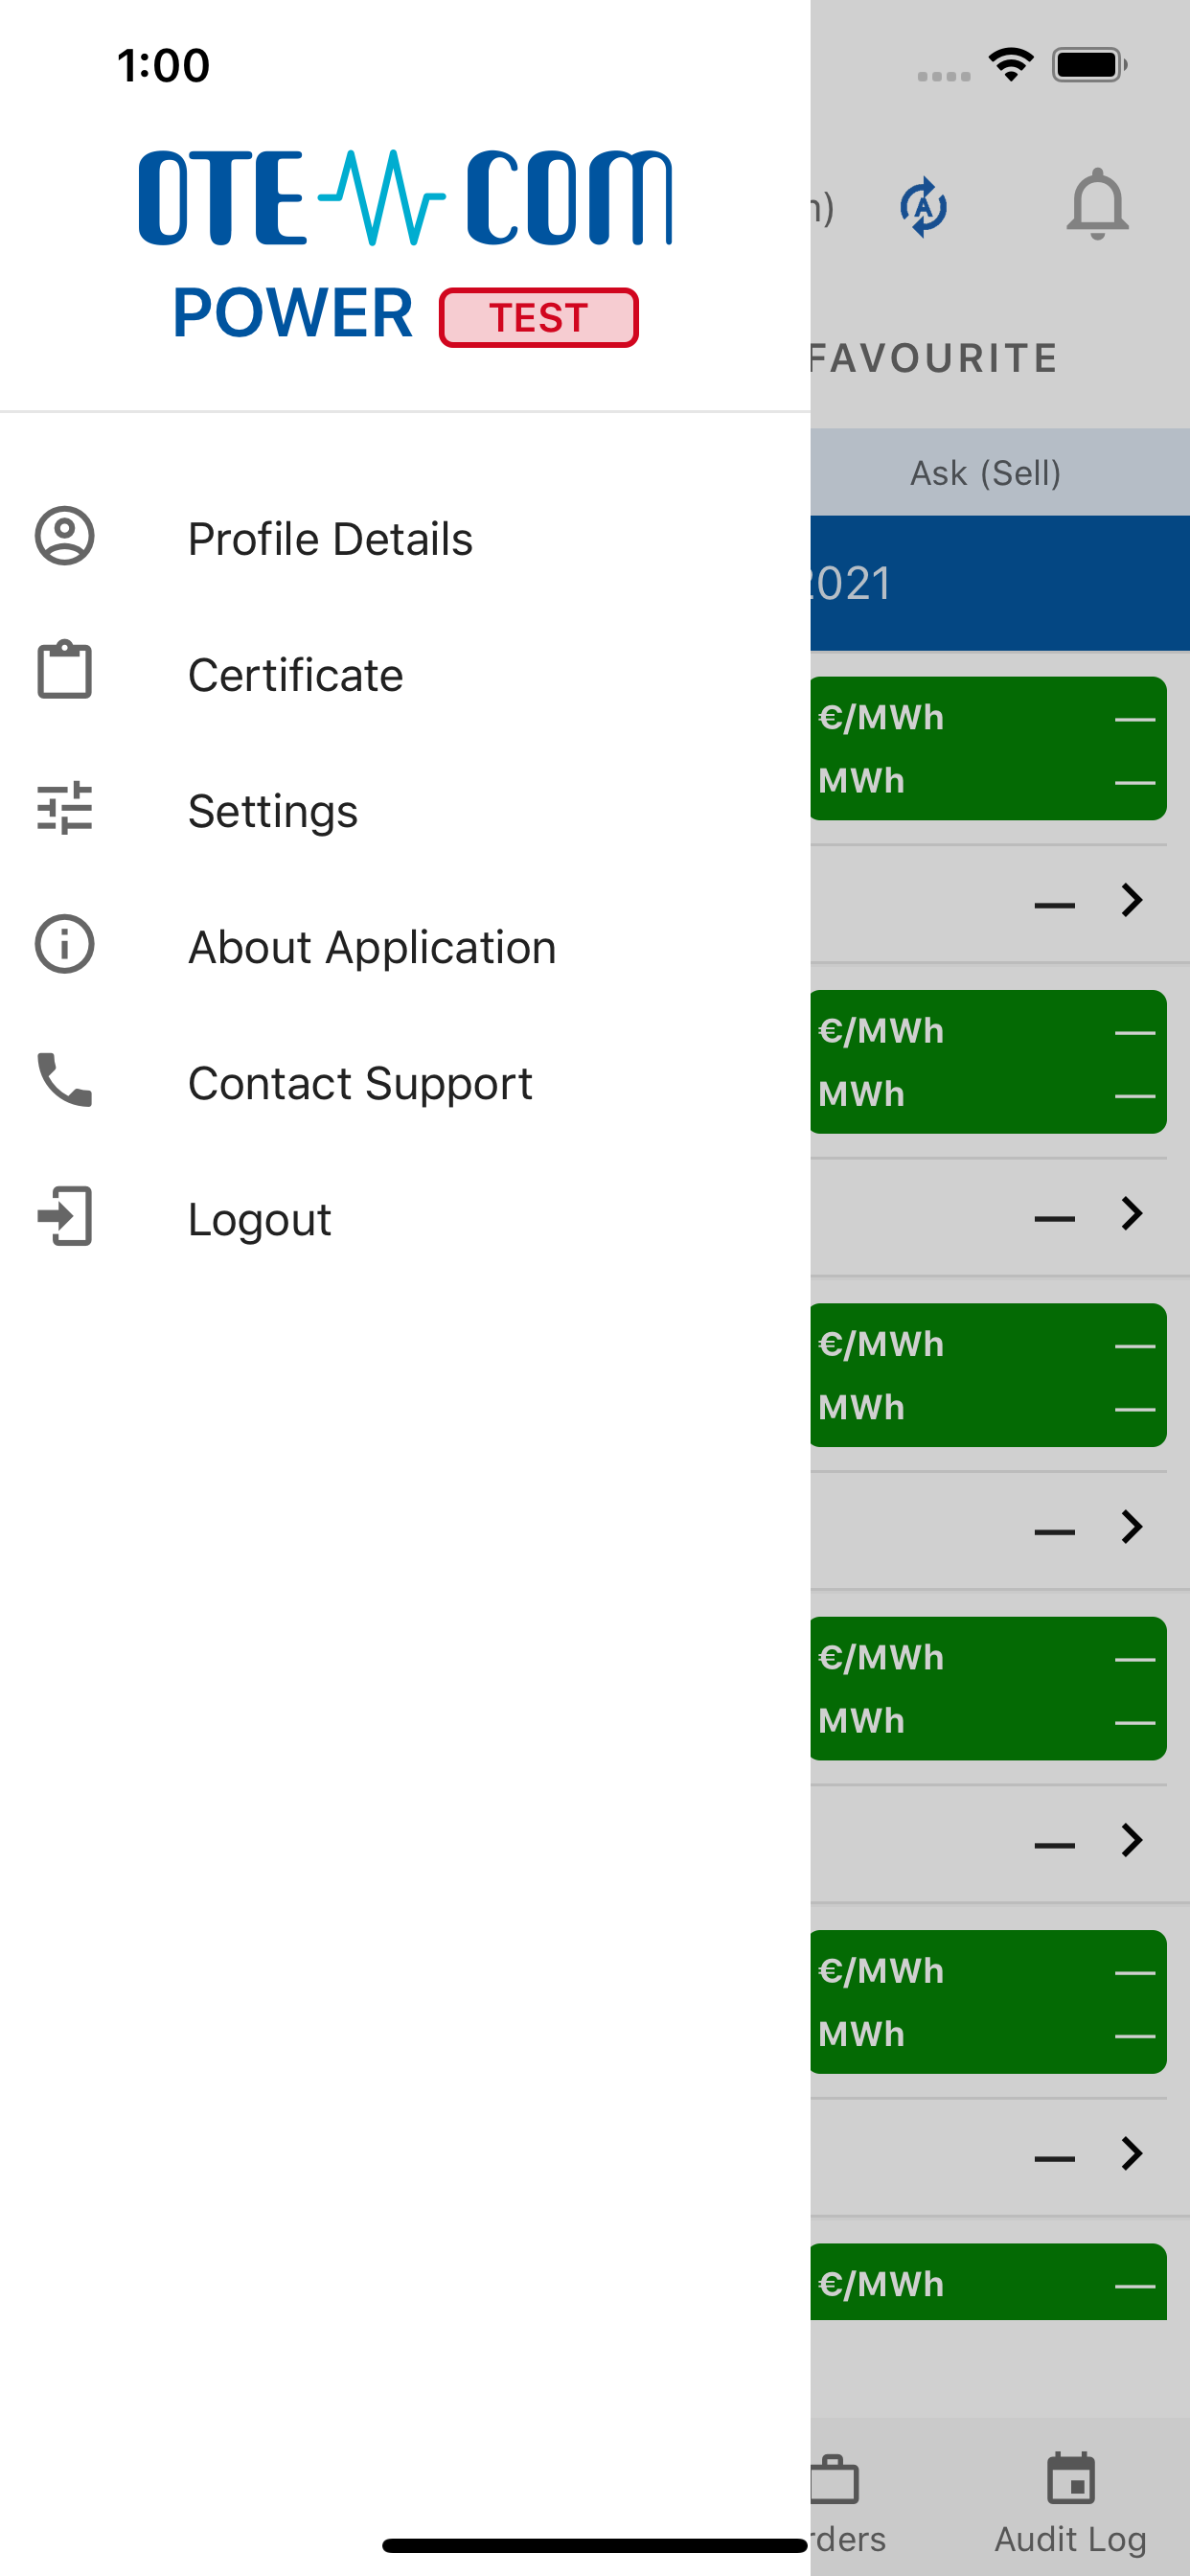
Task: Tap the fifth green ask price card
Action: point(987,2001)
